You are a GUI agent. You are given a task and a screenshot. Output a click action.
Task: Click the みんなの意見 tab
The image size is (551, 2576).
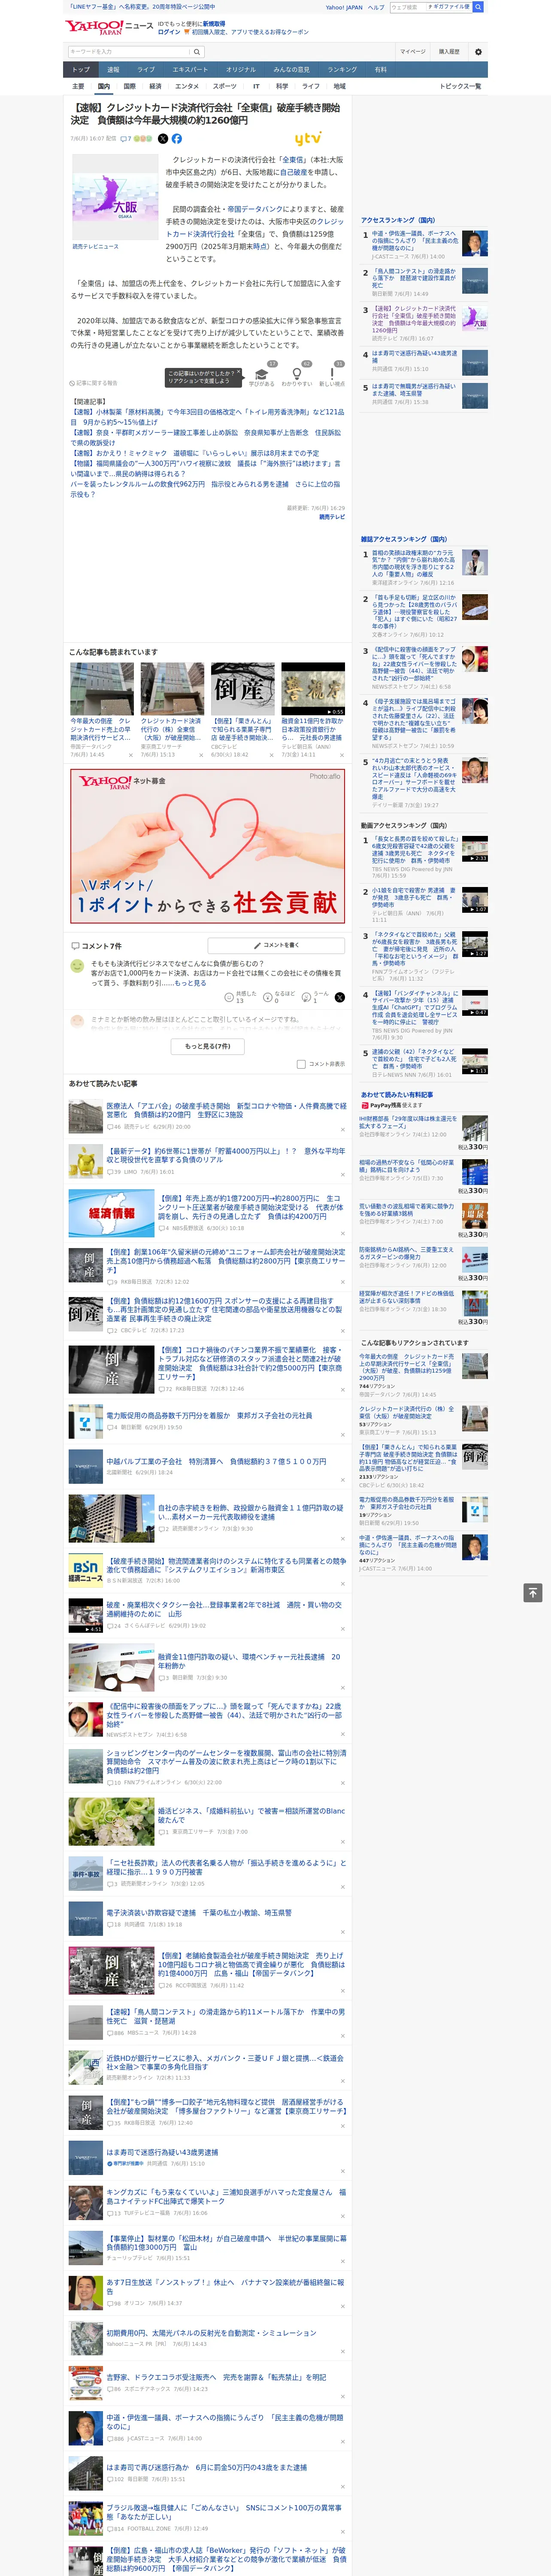[x=291, y=70]
